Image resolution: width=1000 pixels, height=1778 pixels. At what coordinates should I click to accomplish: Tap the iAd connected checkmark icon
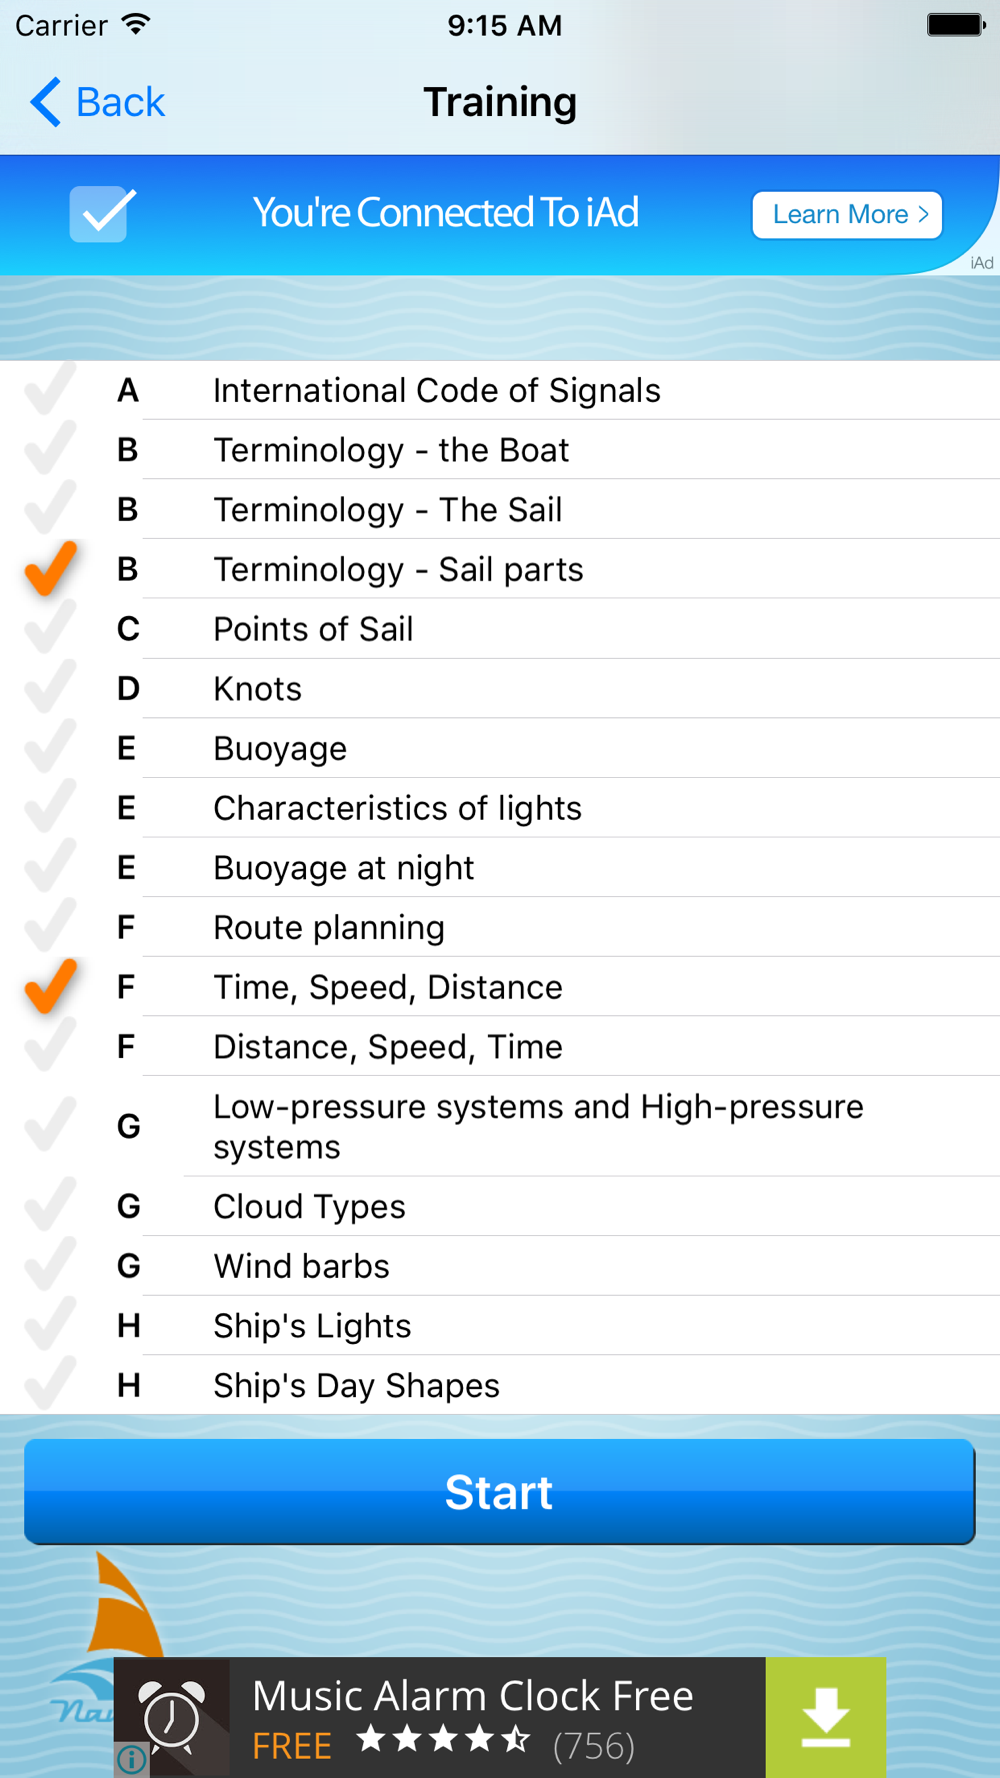click(x=102, y=214)
